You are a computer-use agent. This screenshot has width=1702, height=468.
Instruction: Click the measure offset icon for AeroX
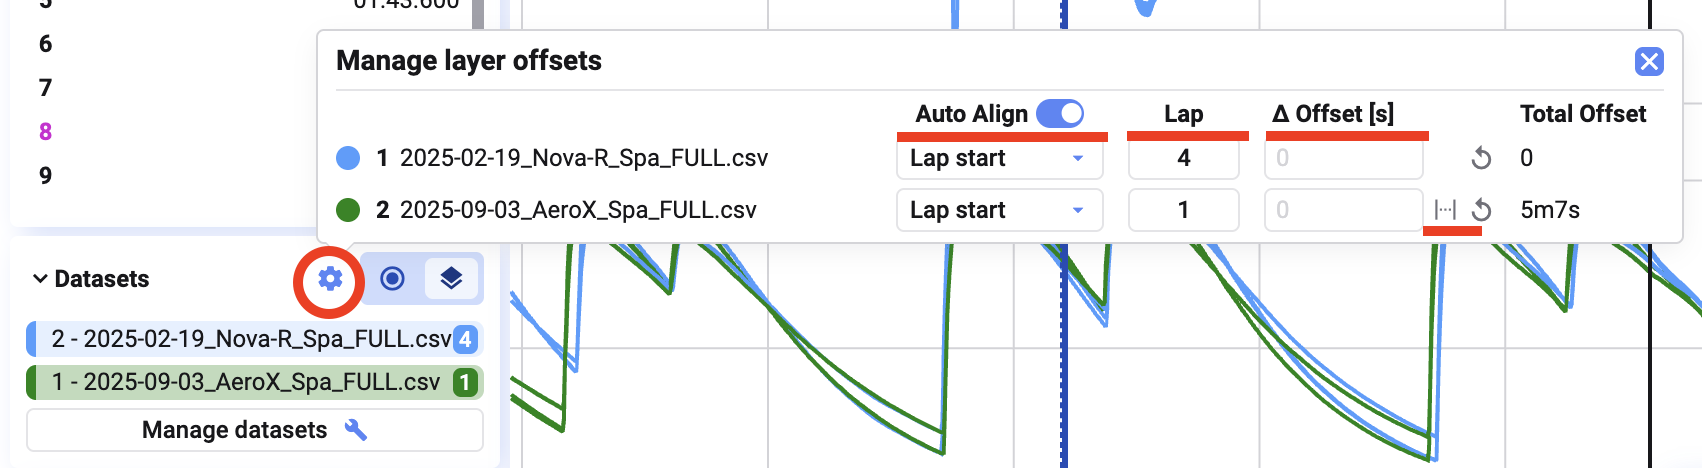[1445, 210]
